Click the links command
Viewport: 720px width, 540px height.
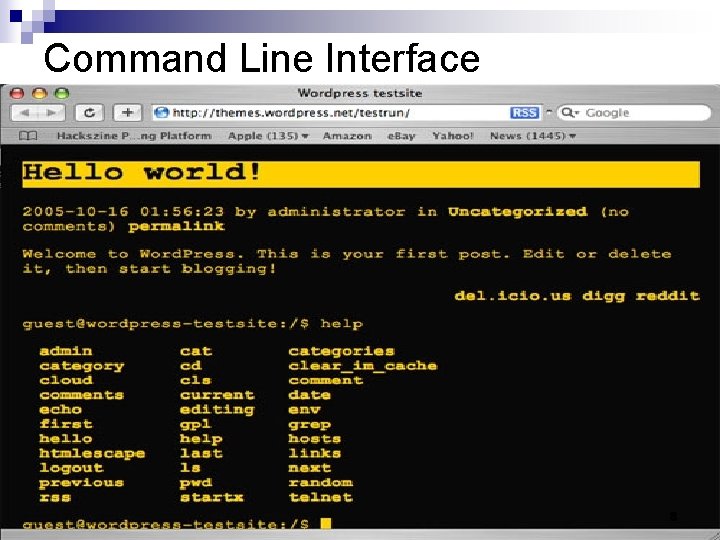(315, 454)
